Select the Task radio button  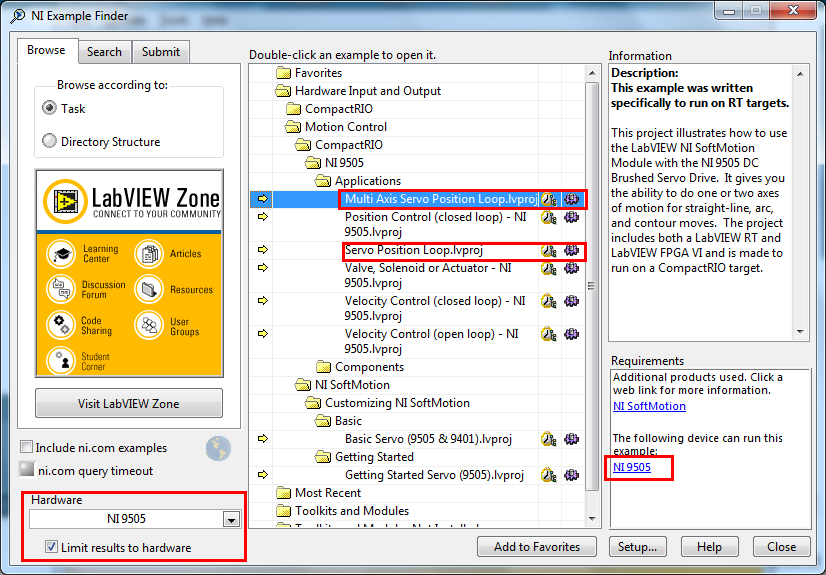[49, 108]
